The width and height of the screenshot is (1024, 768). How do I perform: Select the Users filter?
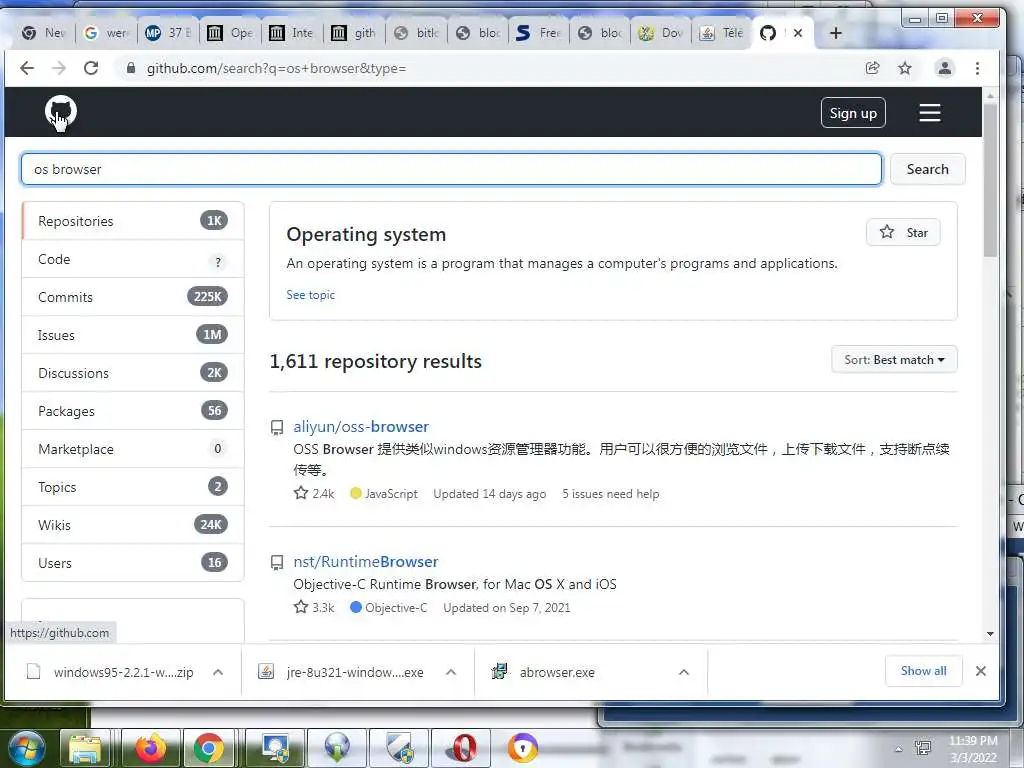click(x=133, y=563)
